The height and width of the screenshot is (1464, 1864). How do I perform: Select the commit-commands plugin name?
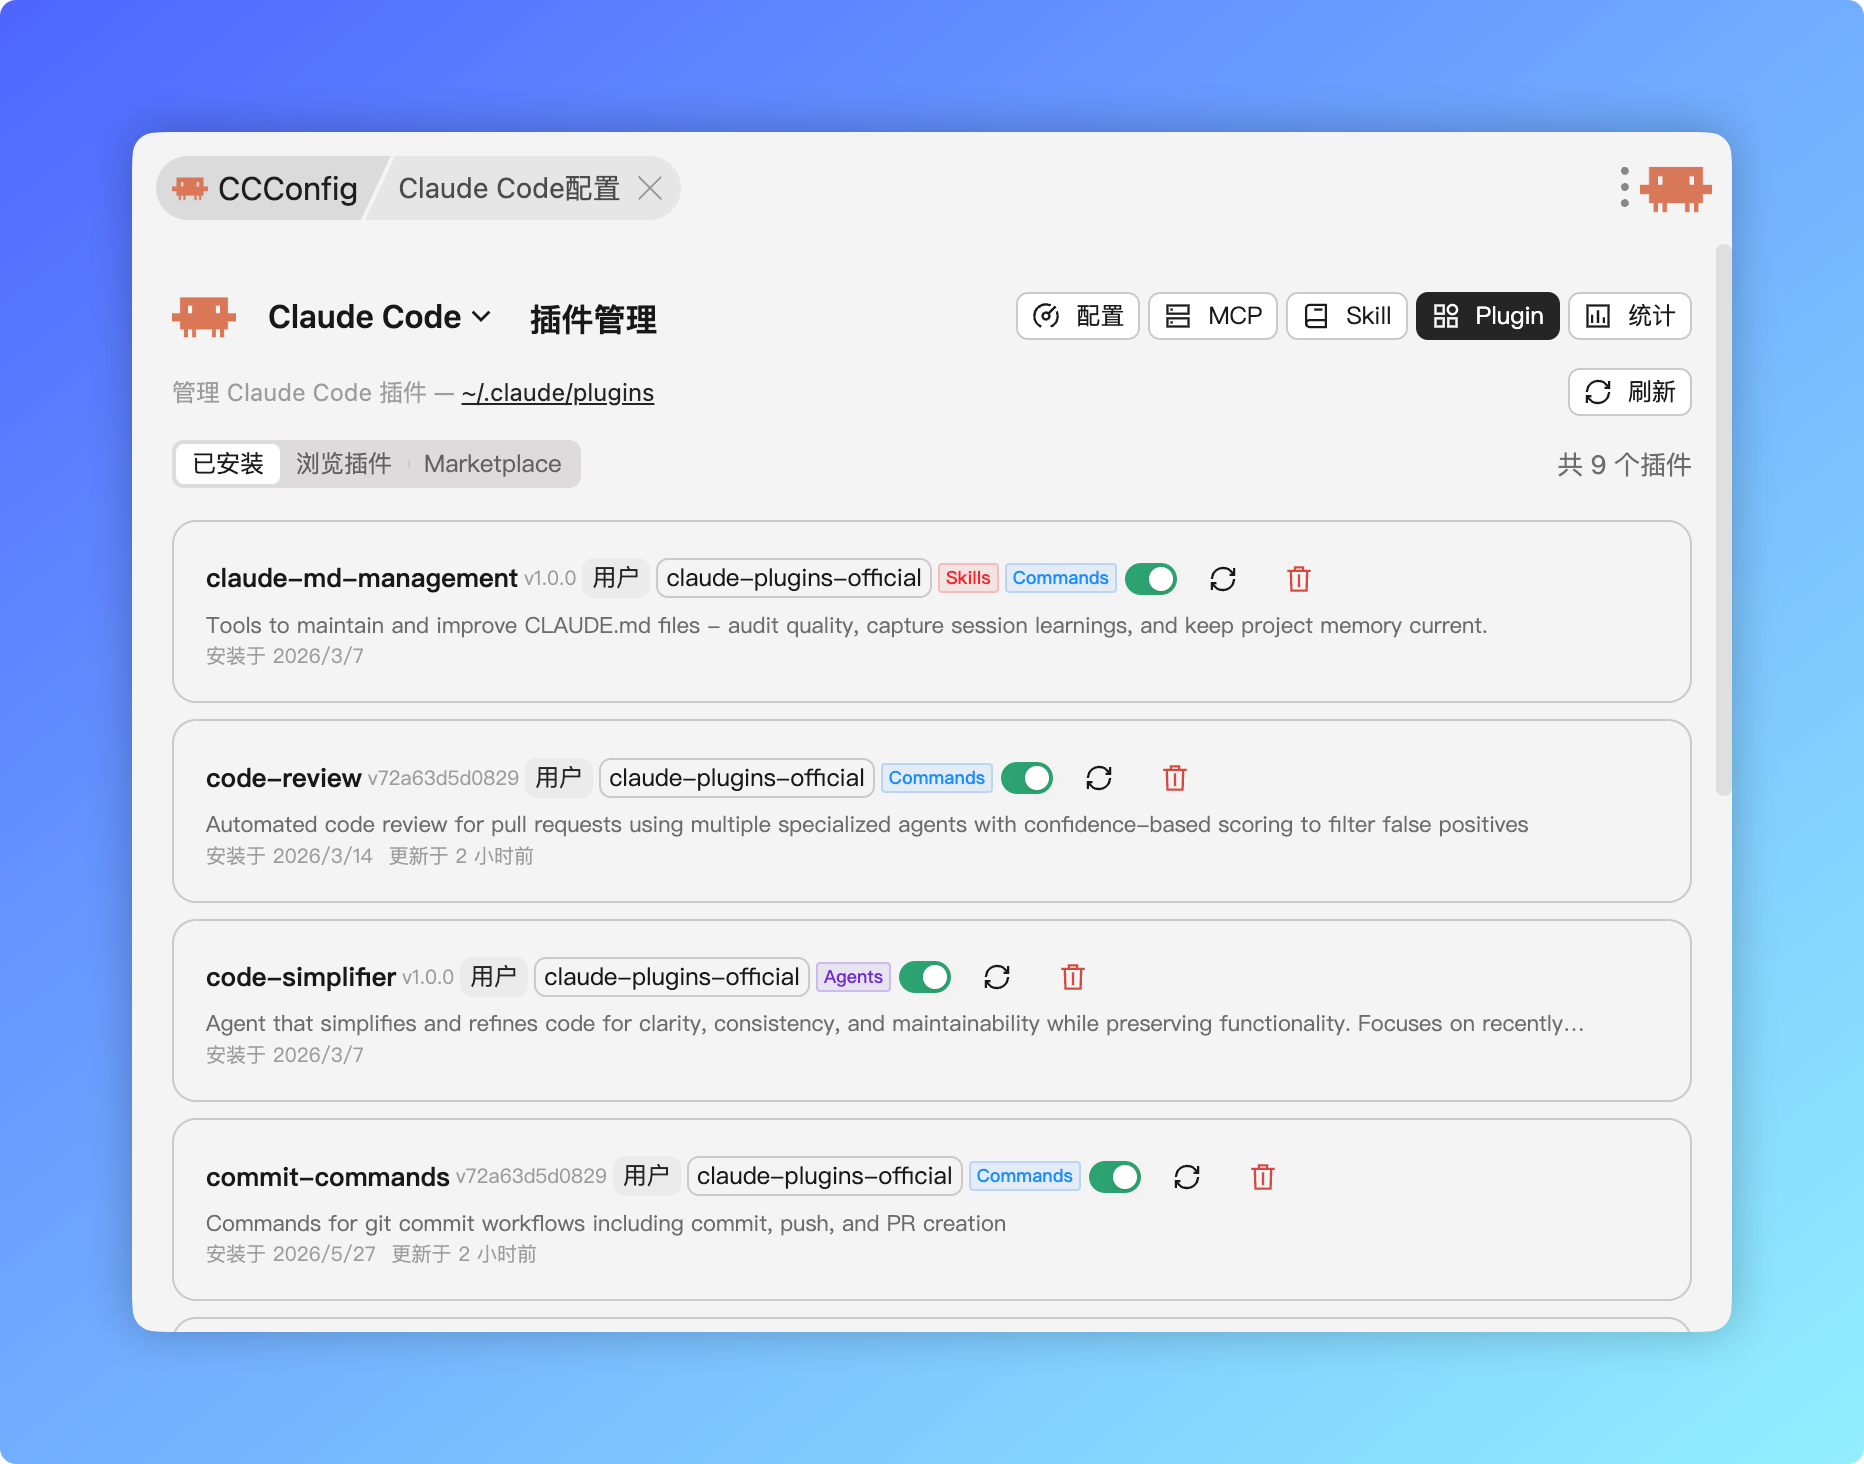(x=327, y=1177)
